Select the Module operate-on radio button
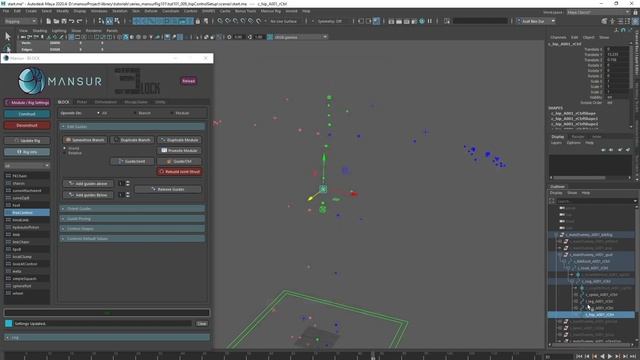This screenshot has height=360, width=640. coord(172,113)
